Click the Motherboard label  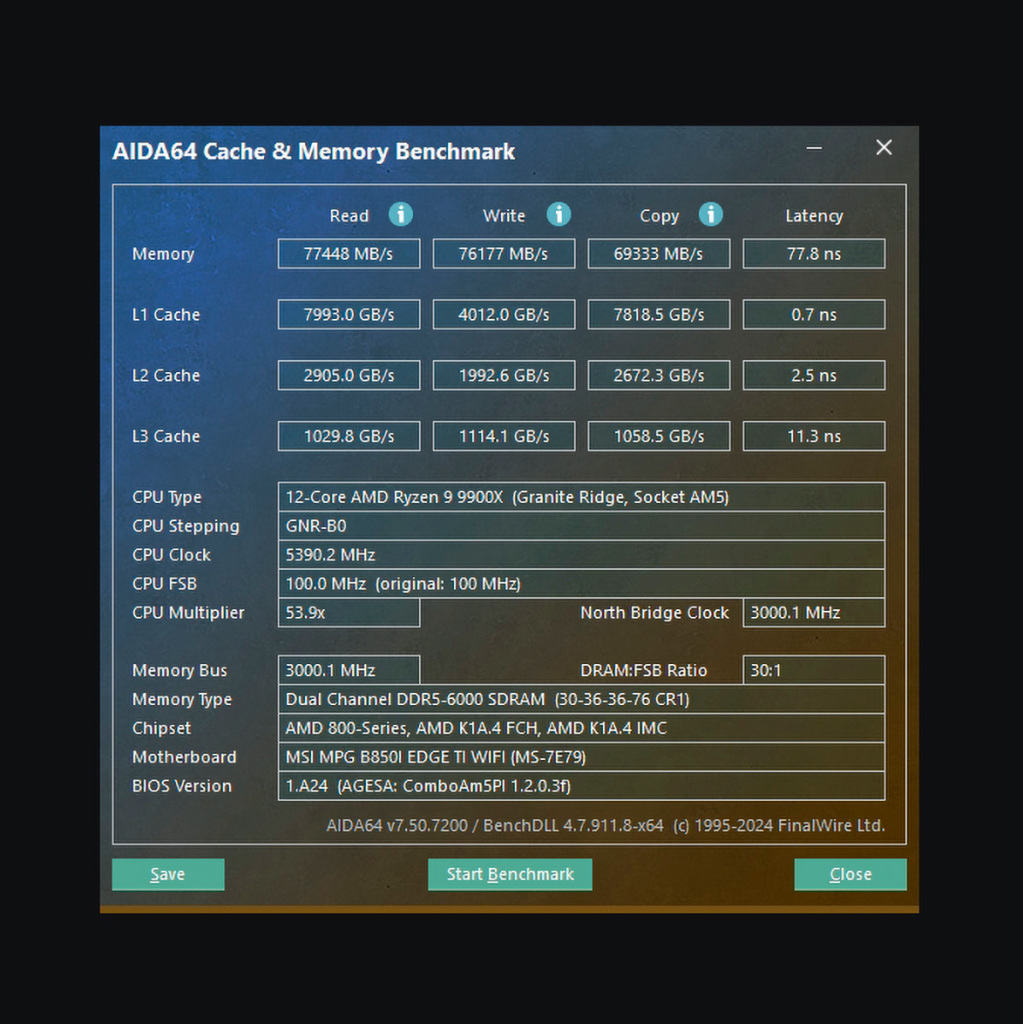pyautogui.click(x=184, y=756)
